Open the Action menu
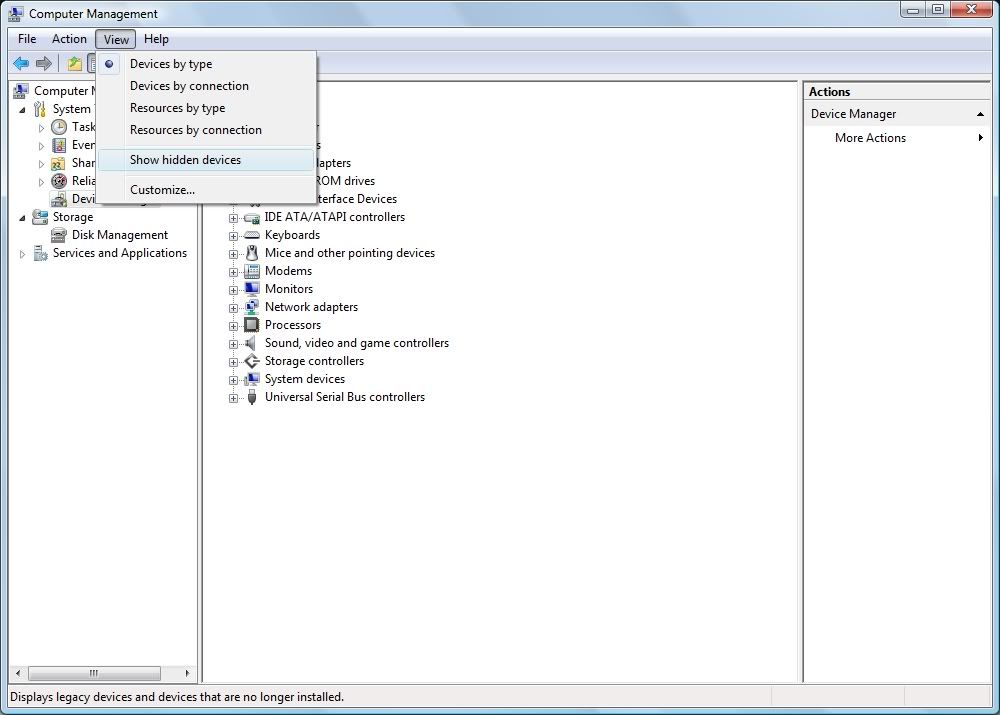The image size is (1000, 715). [69, 39]
